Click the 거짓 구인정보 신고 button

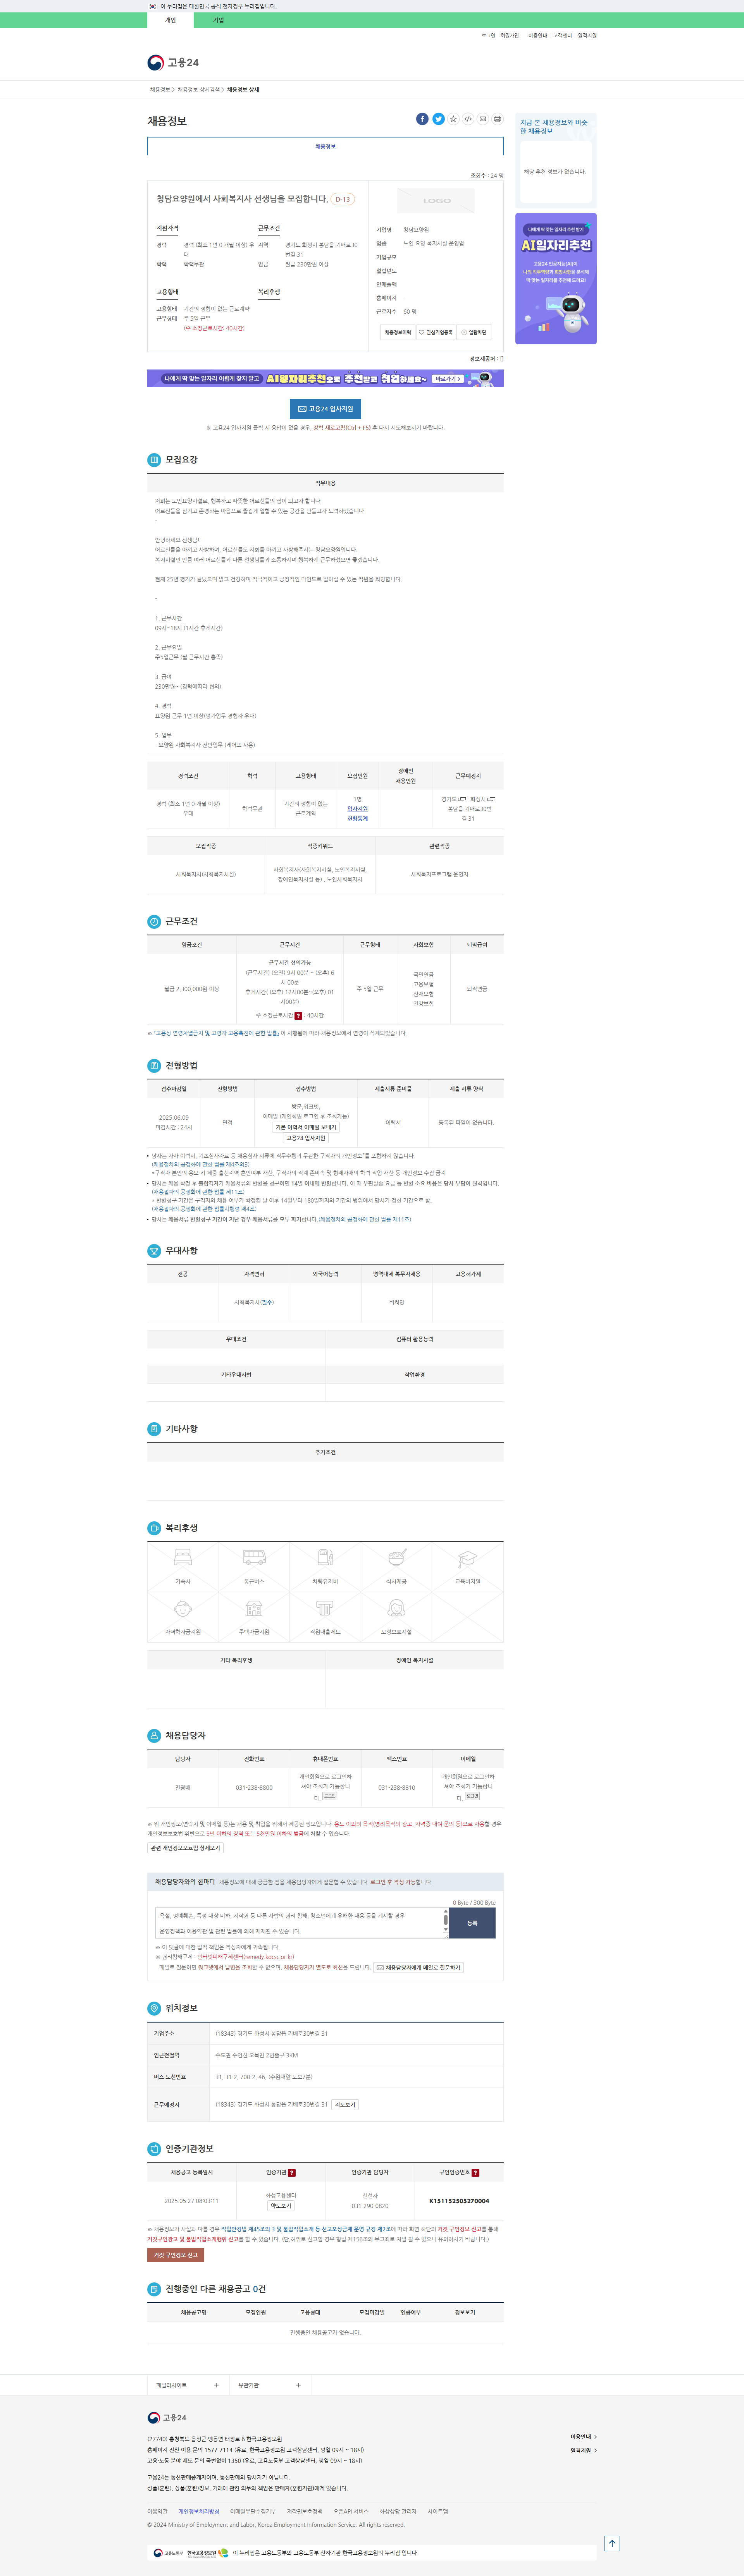(x=176, y=2255)
